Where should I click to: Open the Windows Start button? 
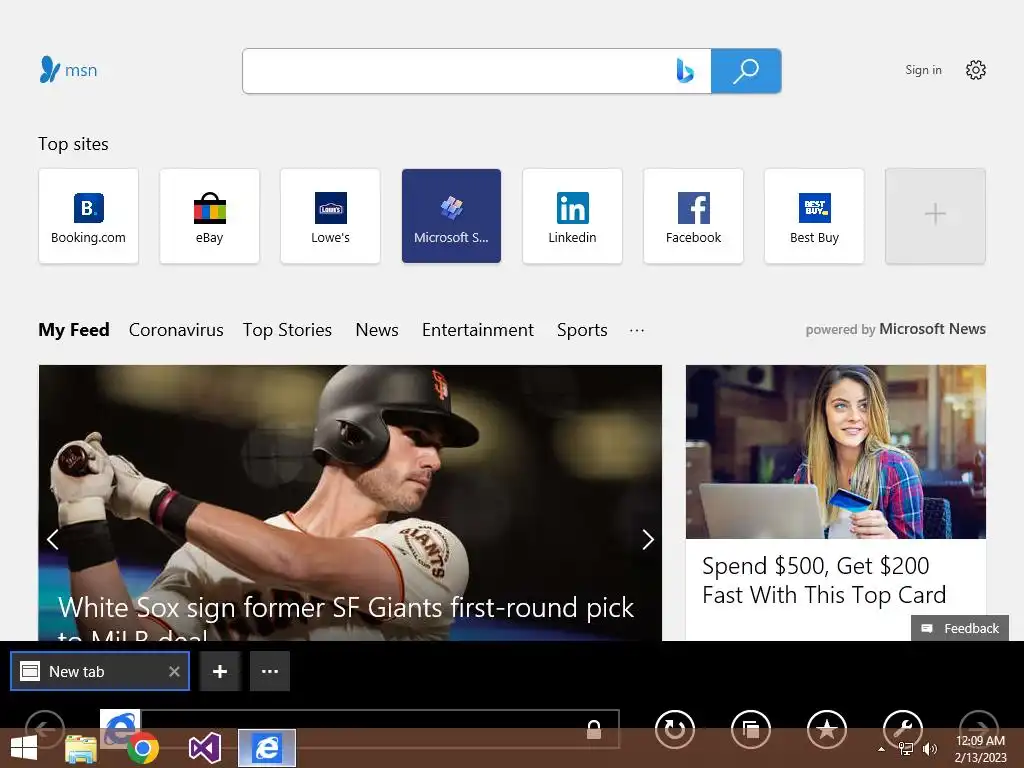[24, 748]
